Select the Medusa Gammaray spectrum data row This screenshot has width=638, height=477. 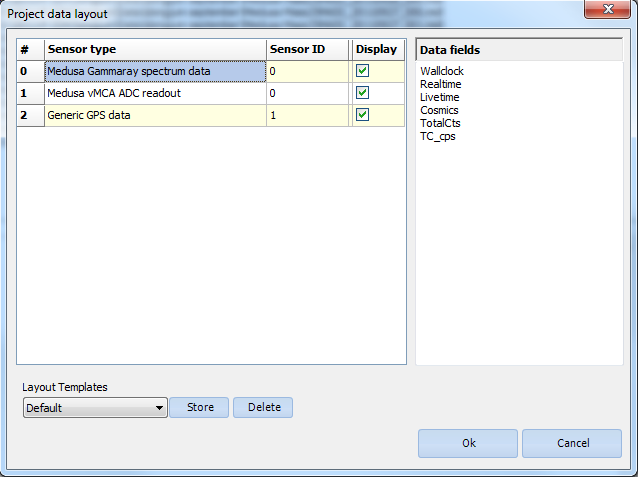click(x=154, y=71)
